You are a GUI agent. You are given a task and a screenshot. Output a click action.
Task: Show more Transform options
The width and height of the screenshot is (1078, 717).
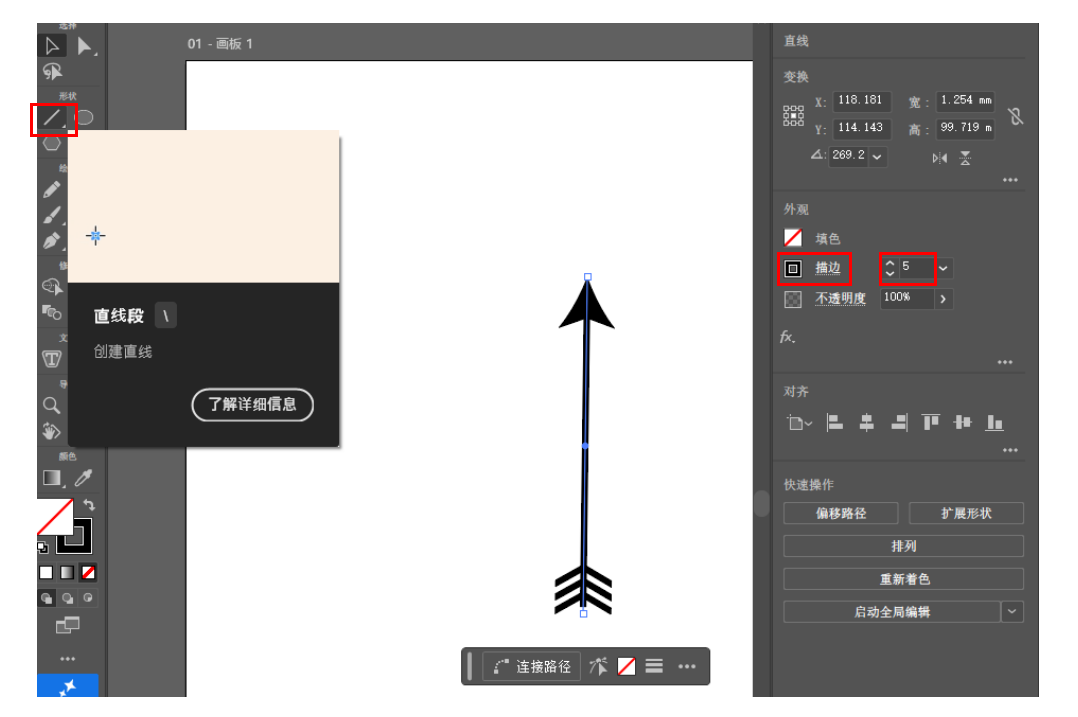(1010, 180)
